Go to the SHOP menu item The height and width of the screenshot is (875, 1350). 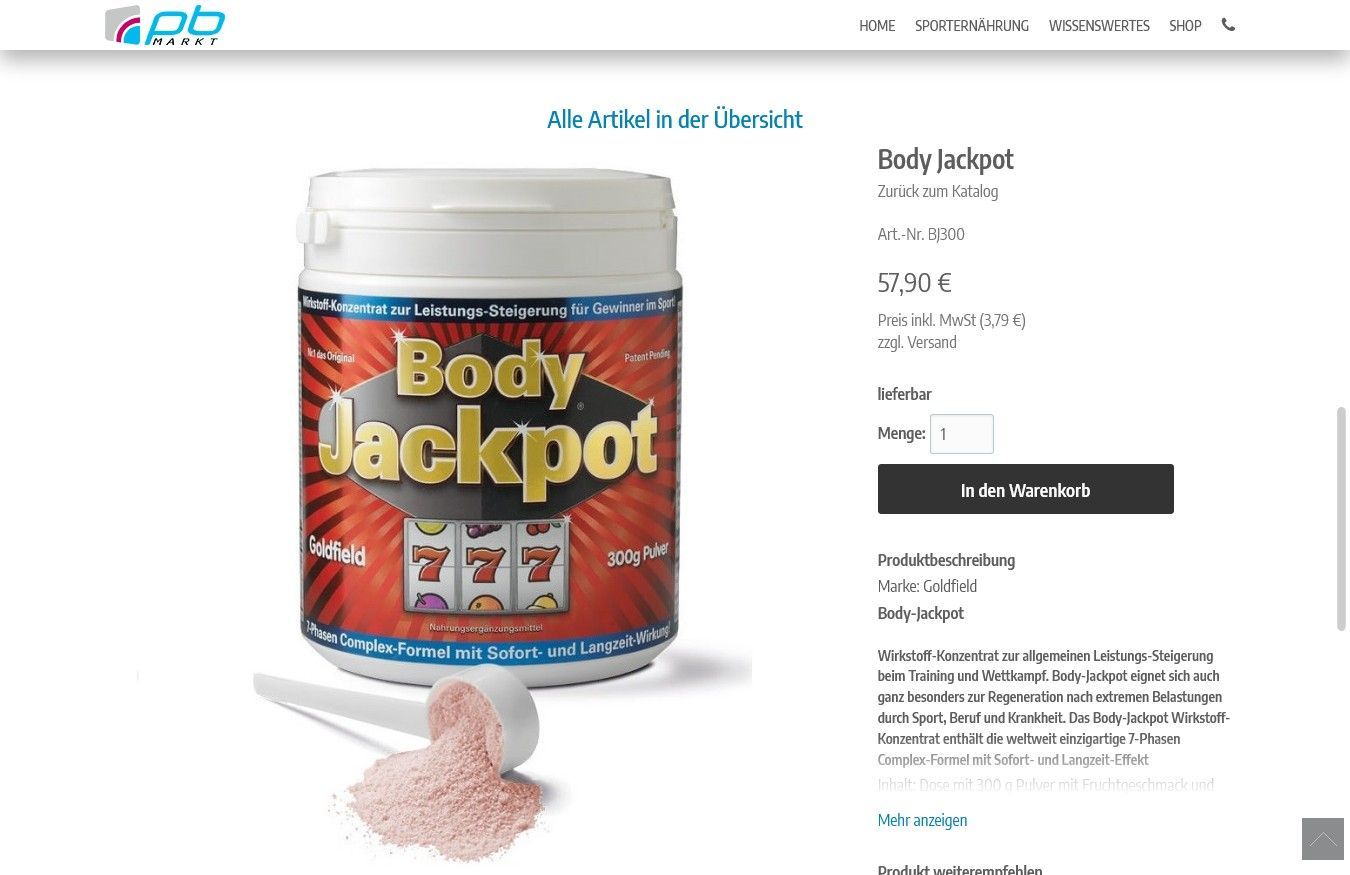[1185, 26]
